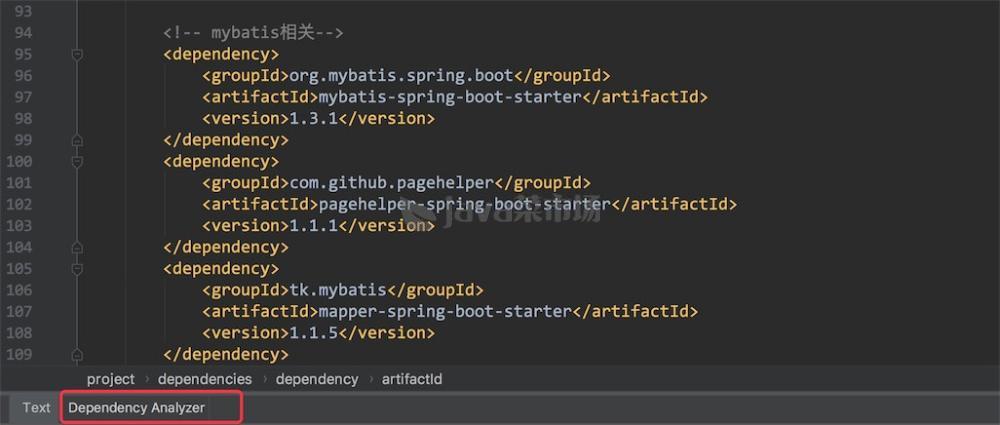Click the dependency breadcrumb item
1000x425 pixels.
(x=316, y=379)
